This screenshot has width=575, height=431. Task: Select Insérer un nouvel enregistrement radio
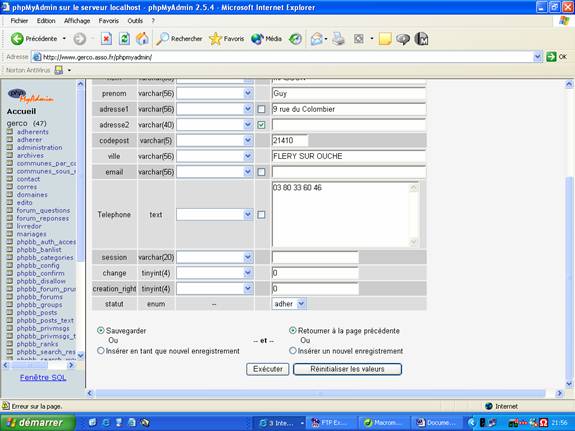[293, 351]
